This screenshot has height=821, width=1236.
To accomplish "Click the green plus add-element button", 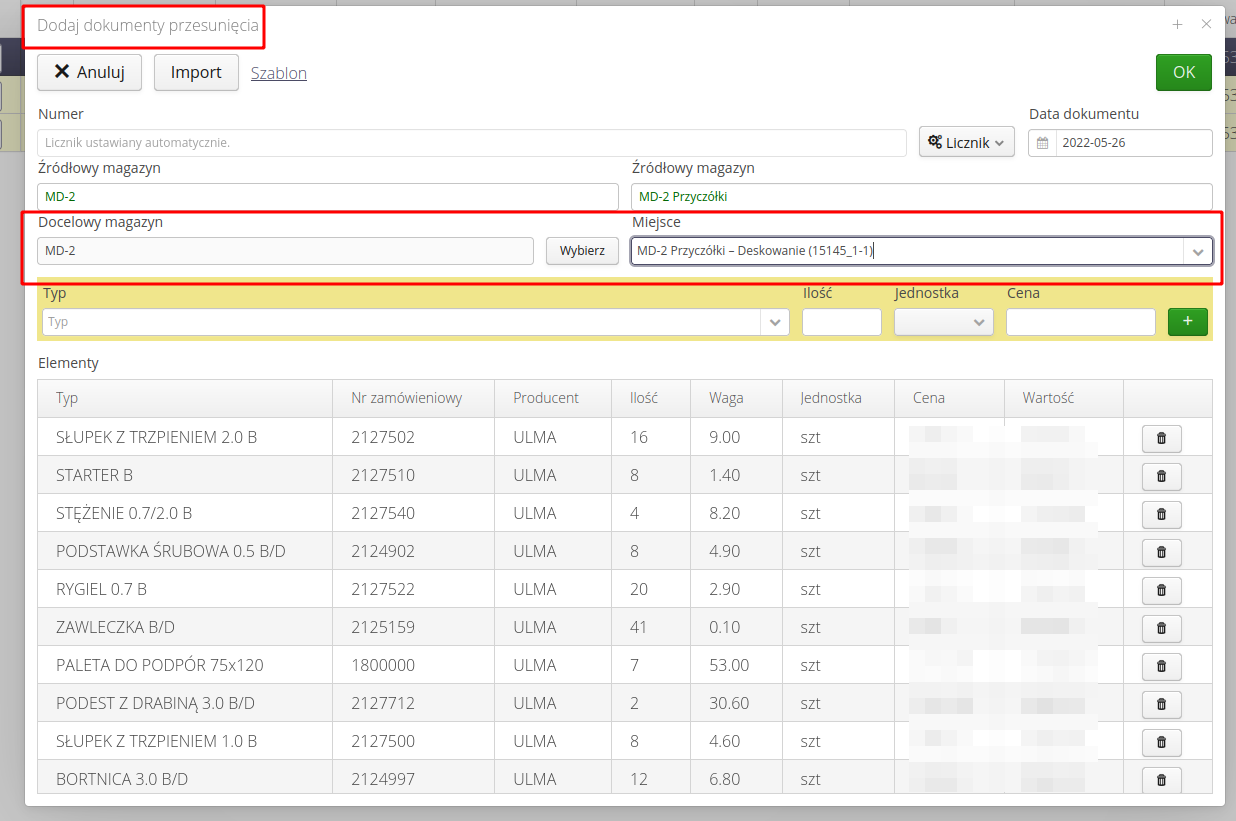I will (x=1187, y=322).
